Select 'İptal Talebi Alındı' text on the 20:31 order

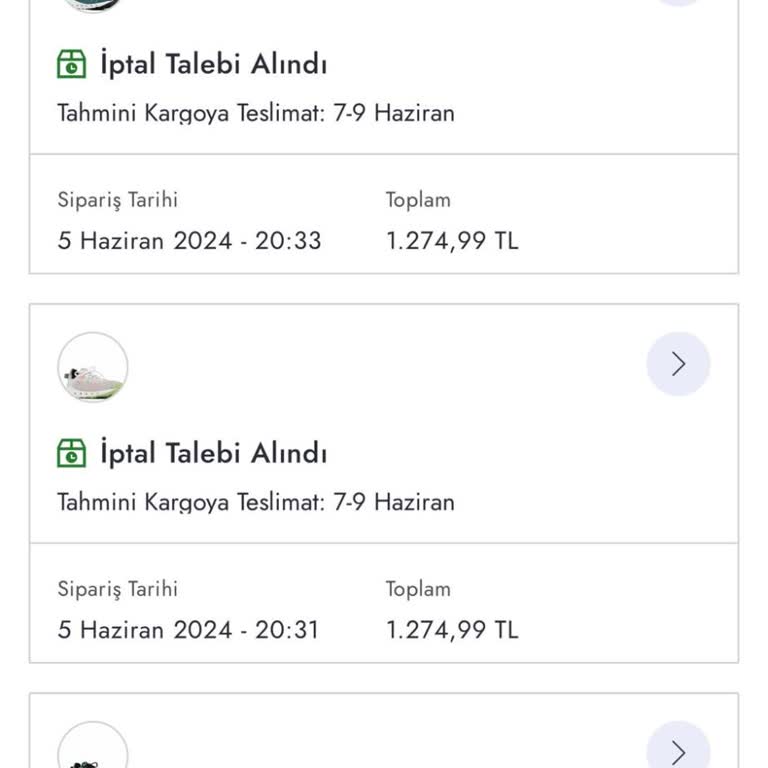tap(213, 453)
